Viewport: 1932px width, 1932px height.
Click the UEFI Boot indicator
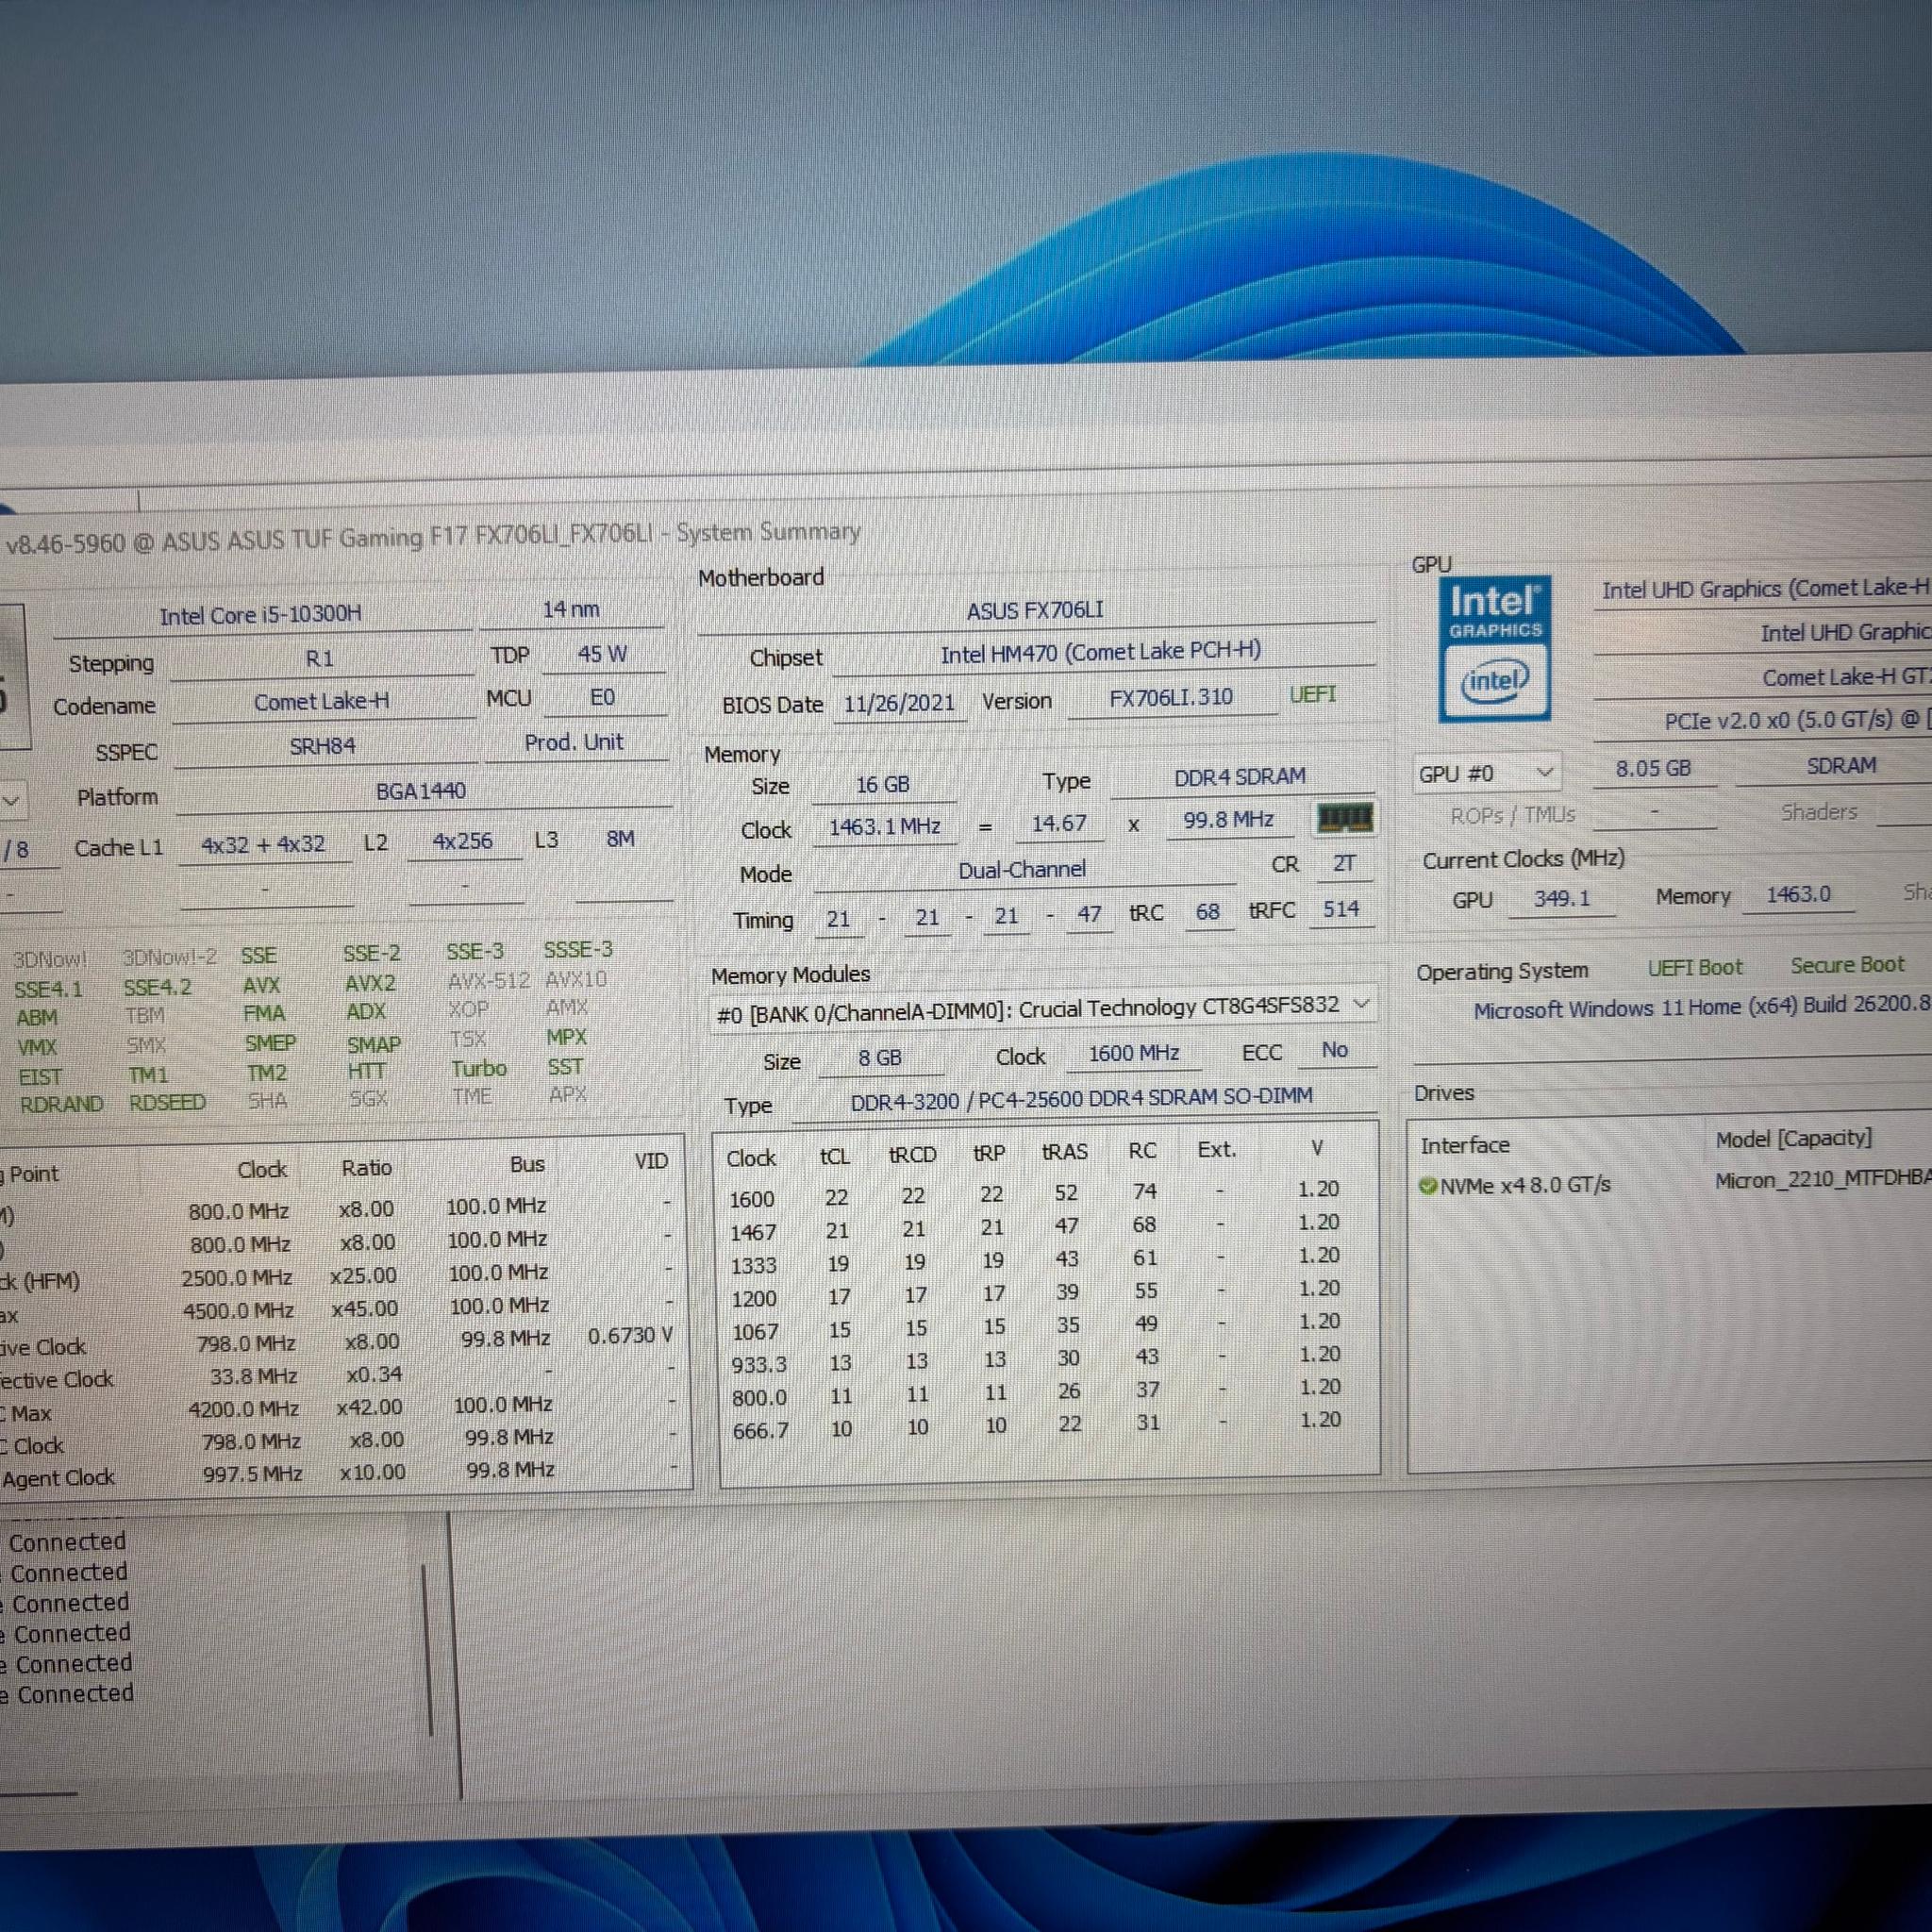pyautogui.click(x=1695, y=967)
